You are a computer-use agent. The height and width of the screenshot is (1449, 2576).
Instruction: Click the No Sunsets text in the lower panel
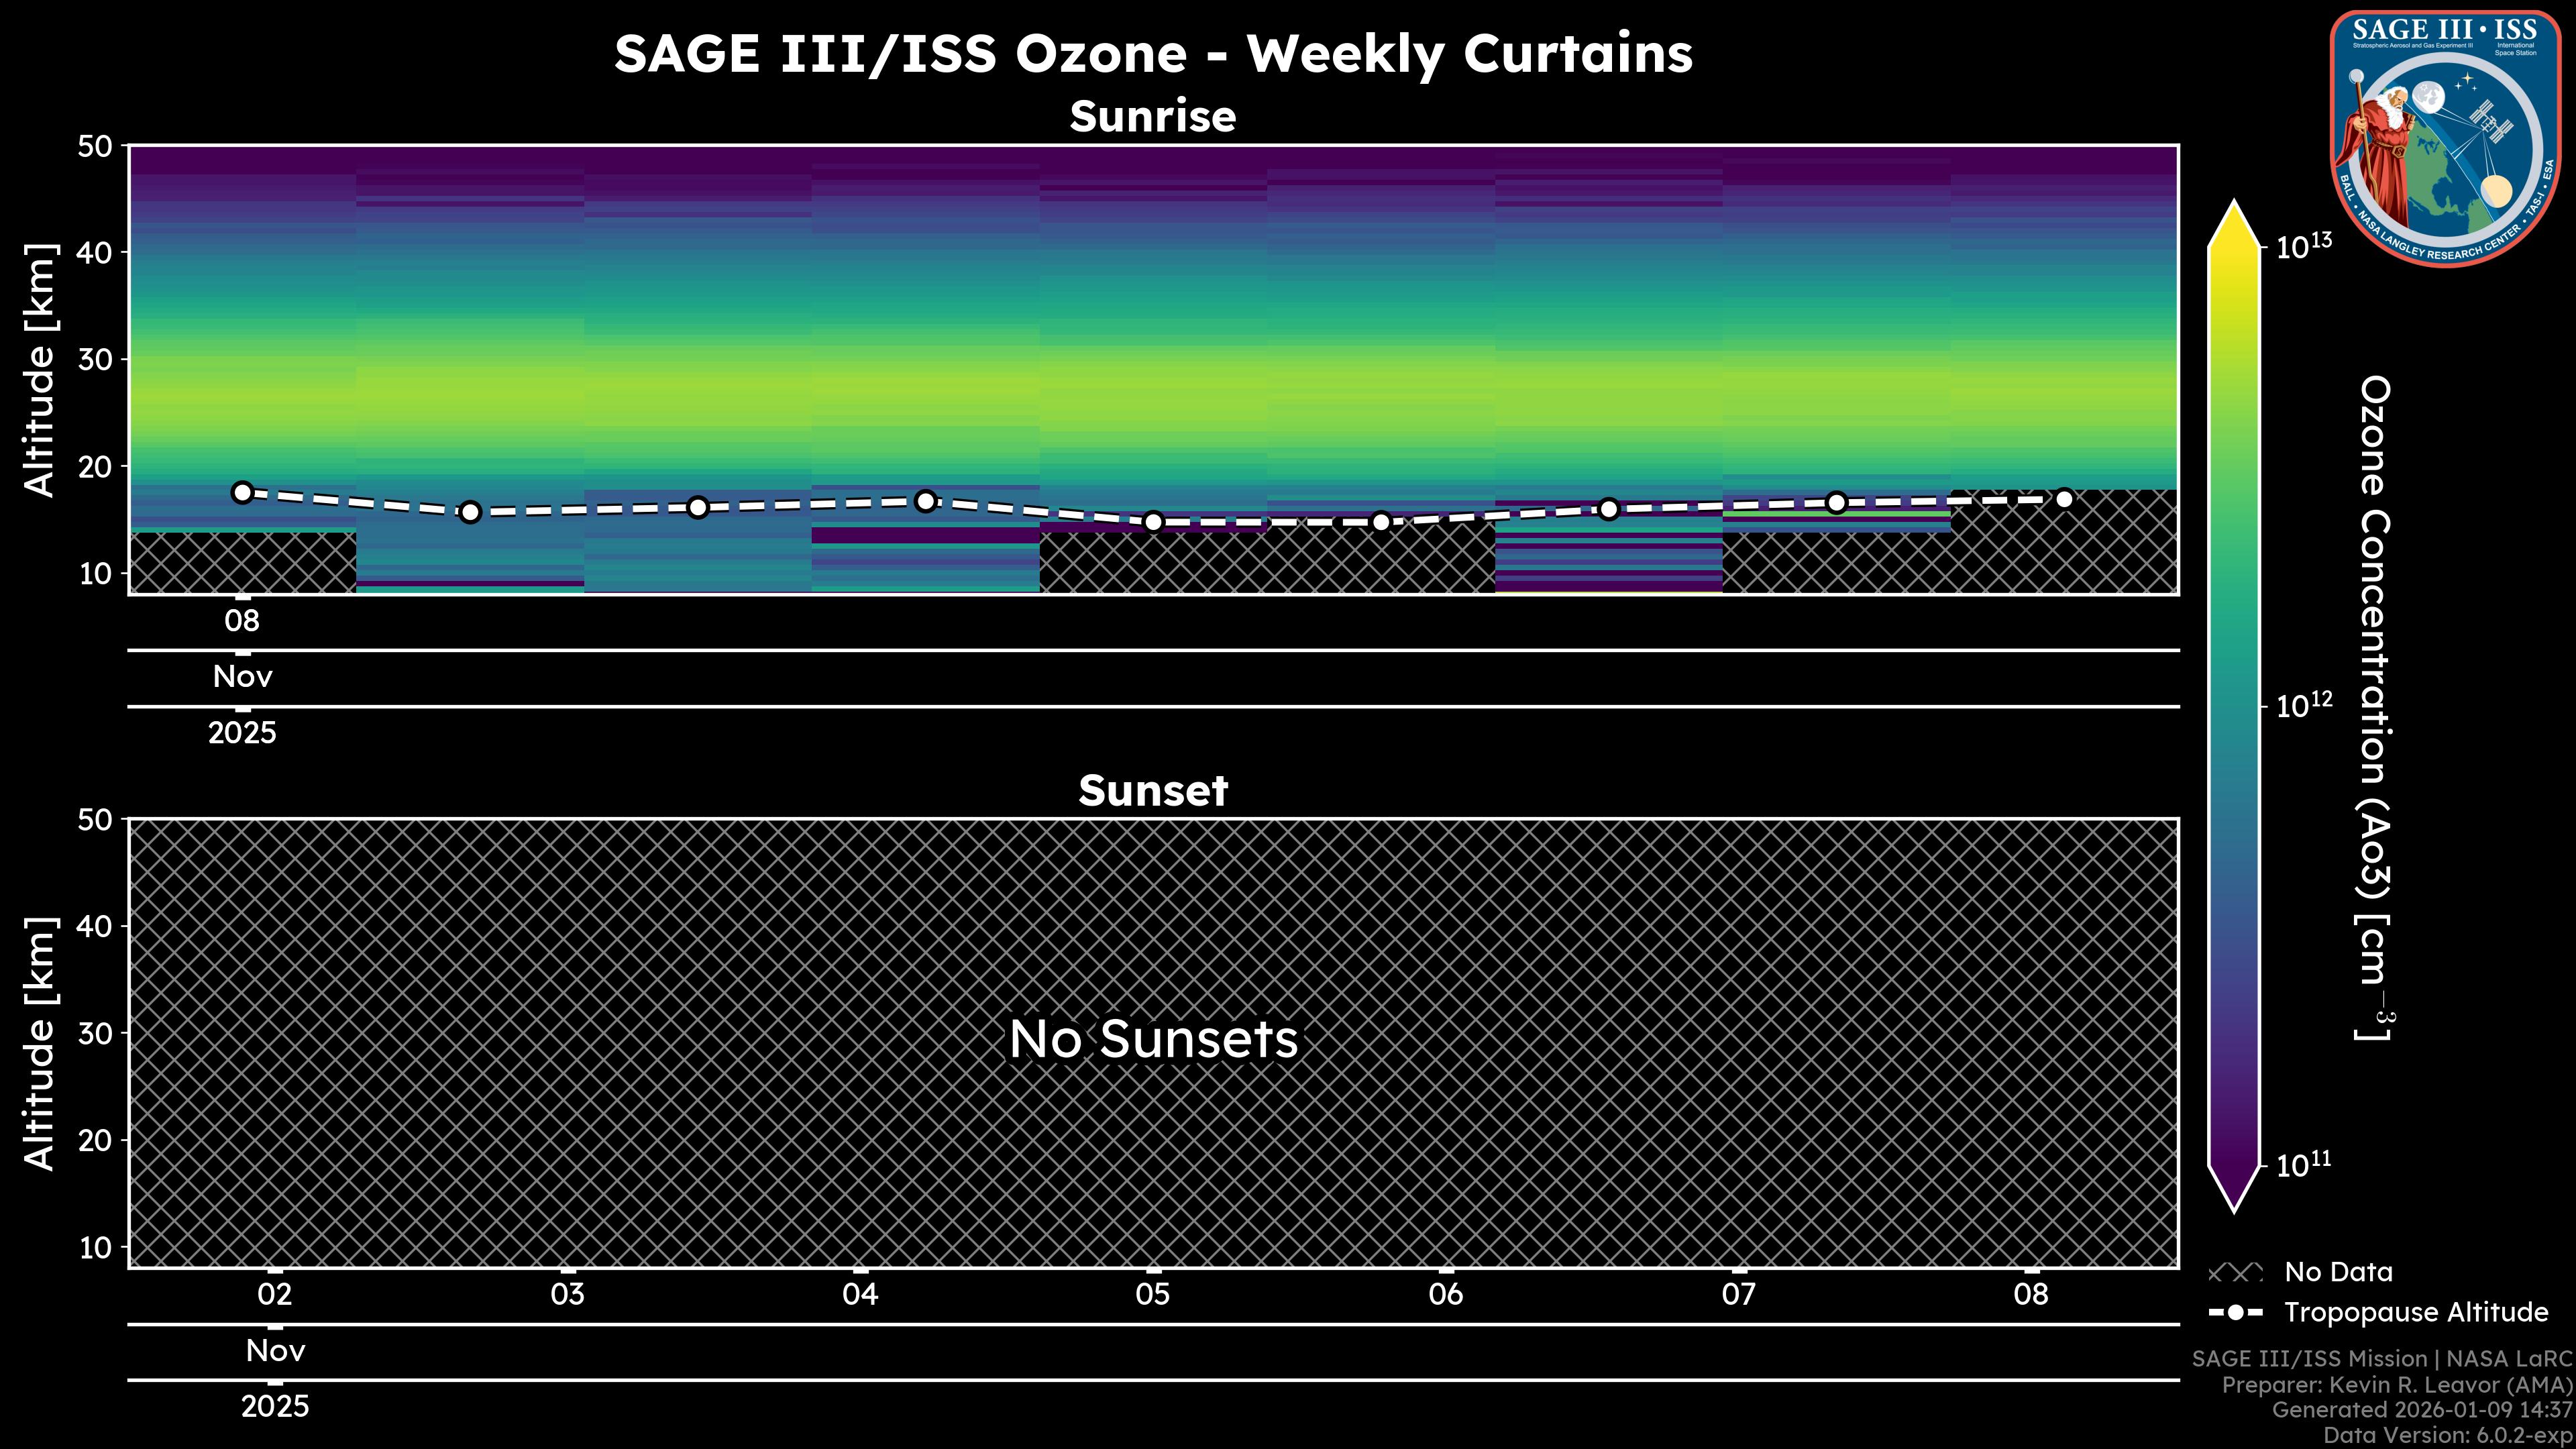point(1153,1039)
